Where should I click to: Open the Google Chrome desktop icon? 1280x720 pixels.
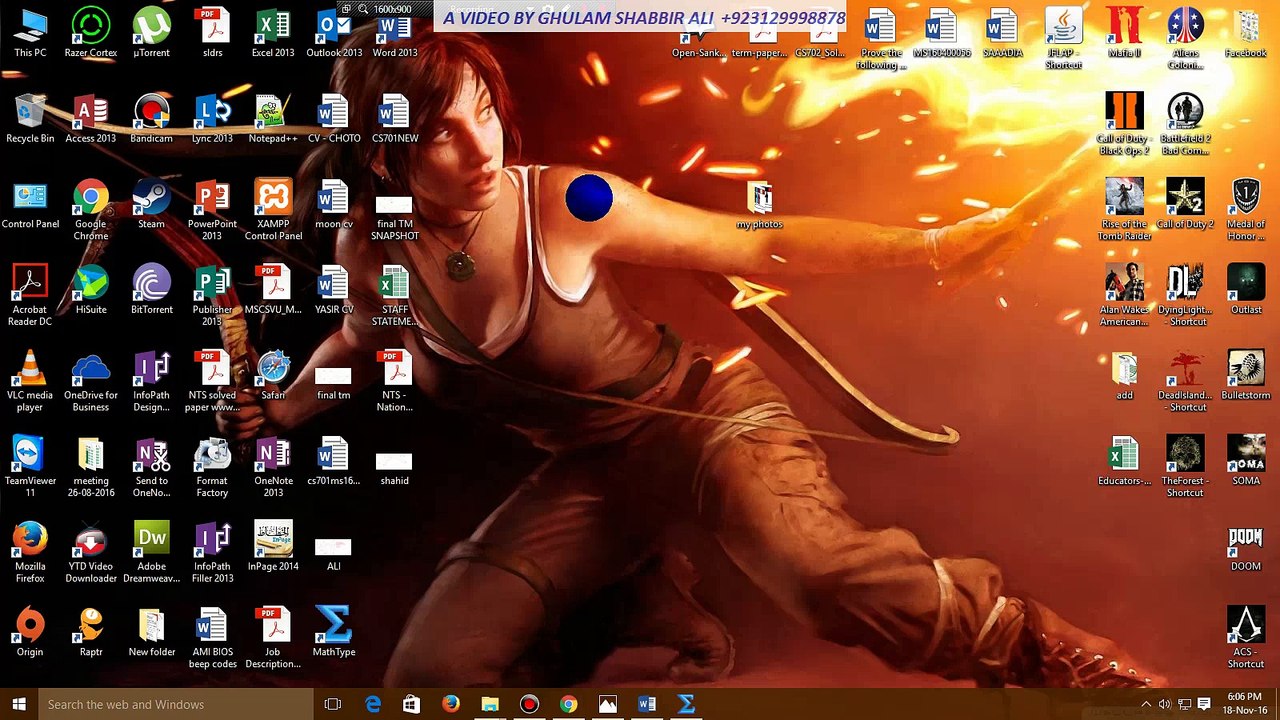[x=90, y=199]
